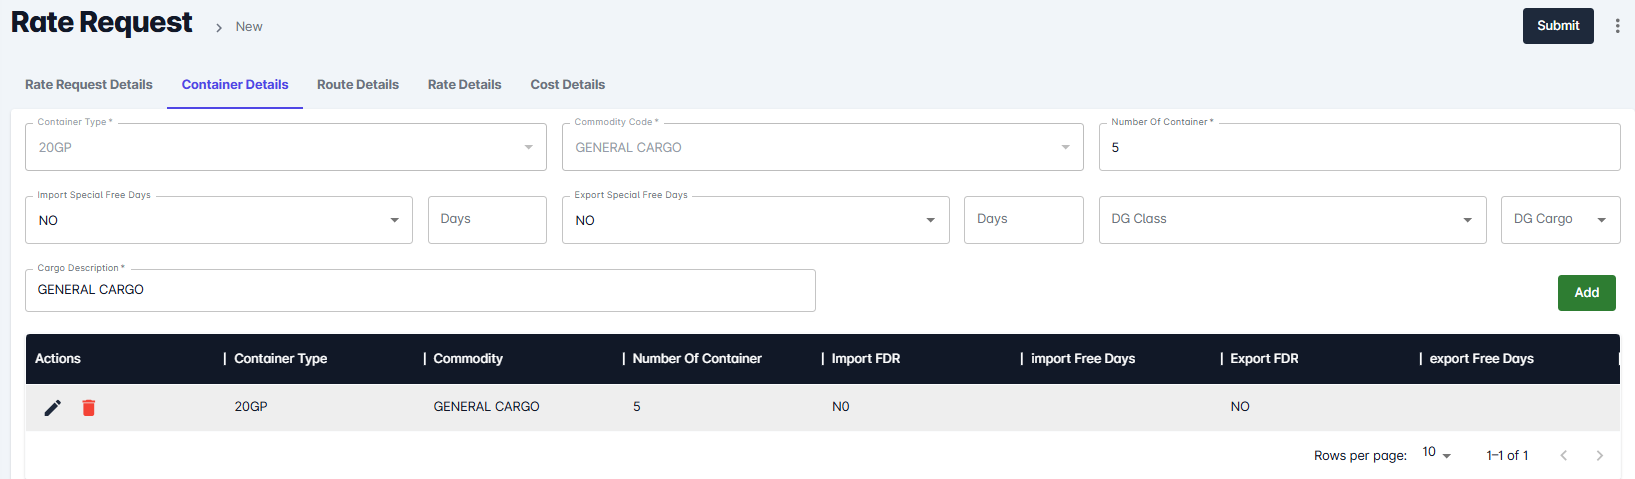Edit the 20GP container row with pencil icon

[53, 407]
